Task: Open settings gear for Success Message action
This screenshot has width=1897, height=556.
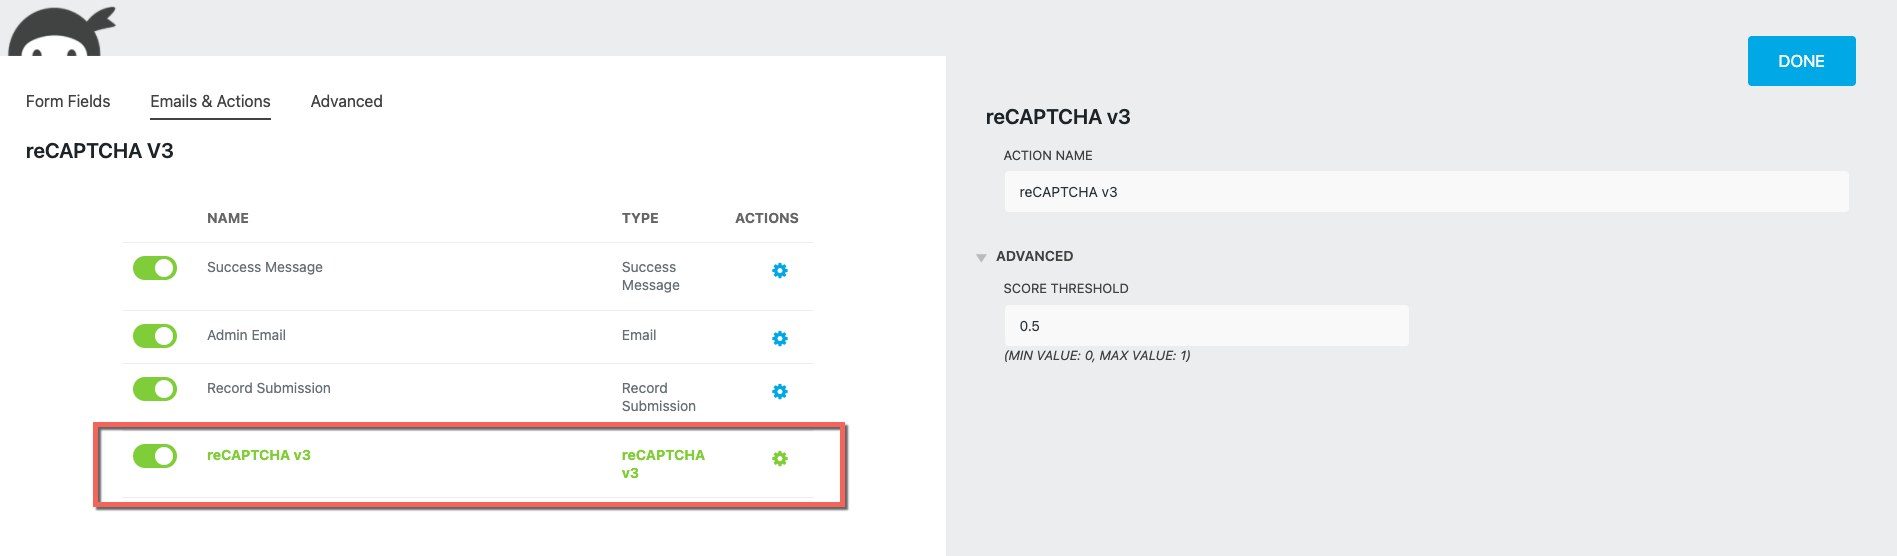Action: (x=780, y=271)
